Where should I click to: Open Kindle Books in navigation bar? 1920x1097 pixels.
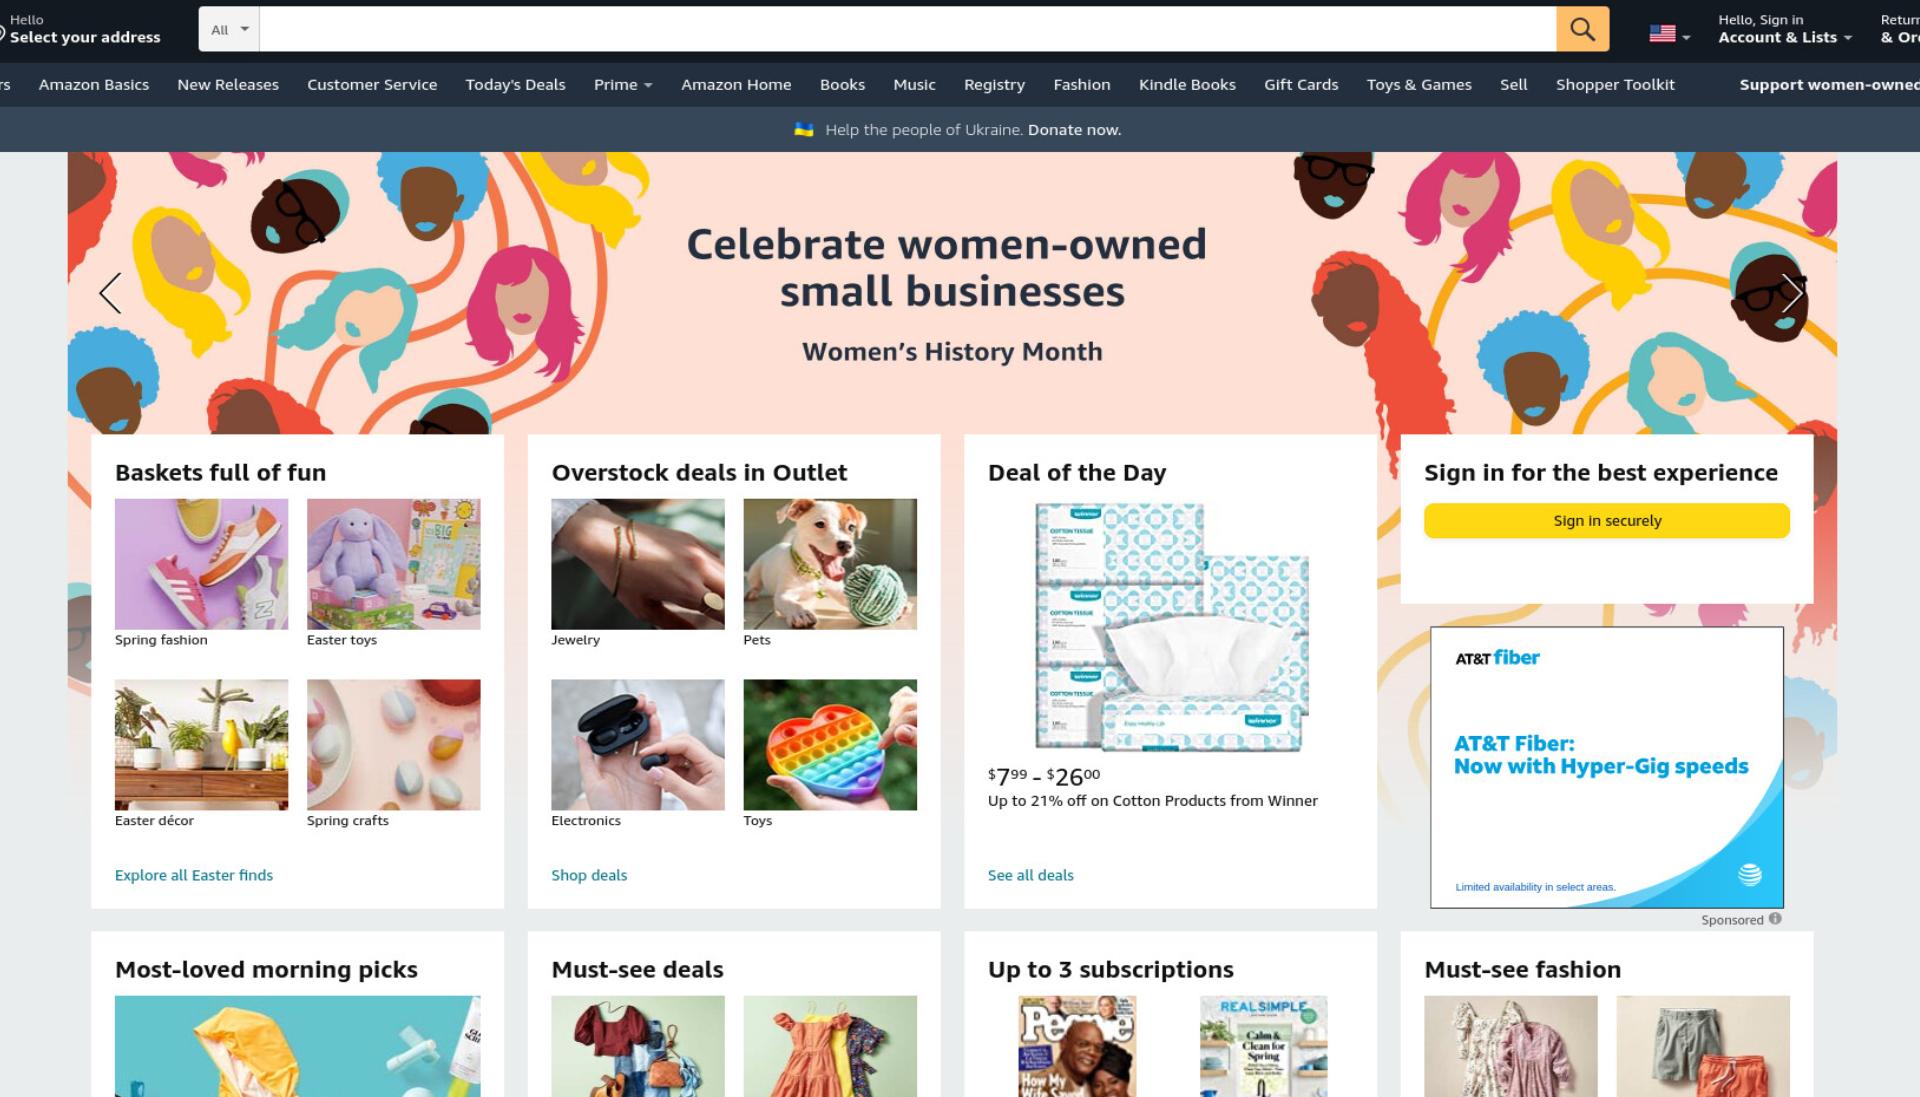[x=1187, y=85]
